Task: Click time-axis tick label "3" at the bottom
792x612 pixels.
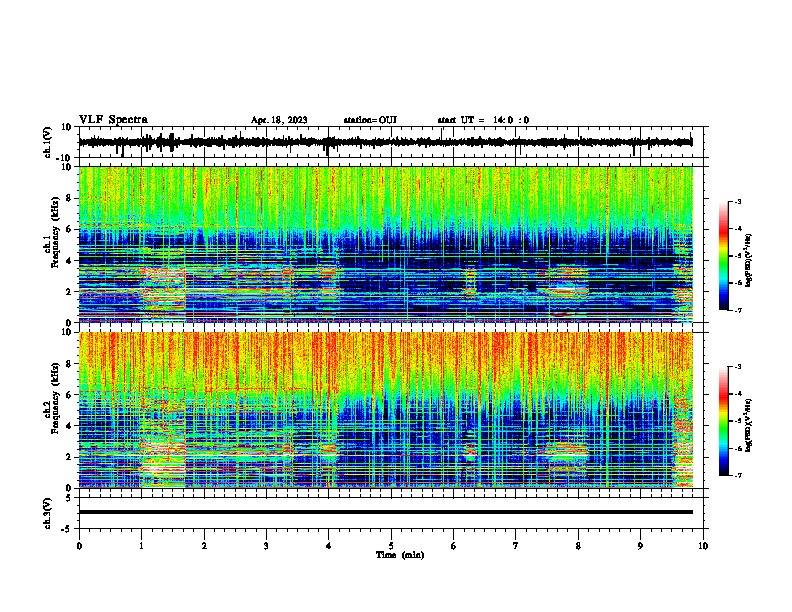Action: click(267, 546)
